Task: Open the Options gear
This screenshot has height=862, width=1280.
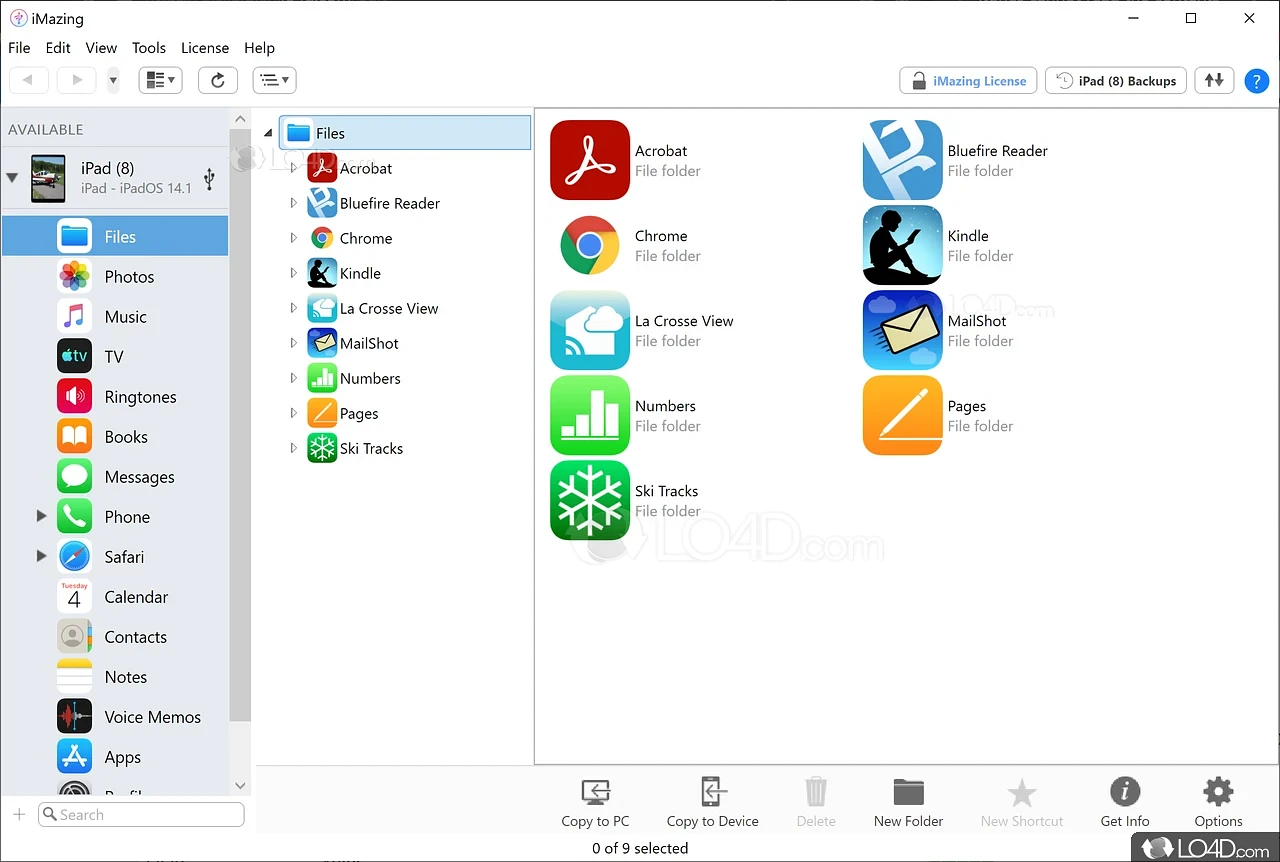Action: (x=1218, y=803)
